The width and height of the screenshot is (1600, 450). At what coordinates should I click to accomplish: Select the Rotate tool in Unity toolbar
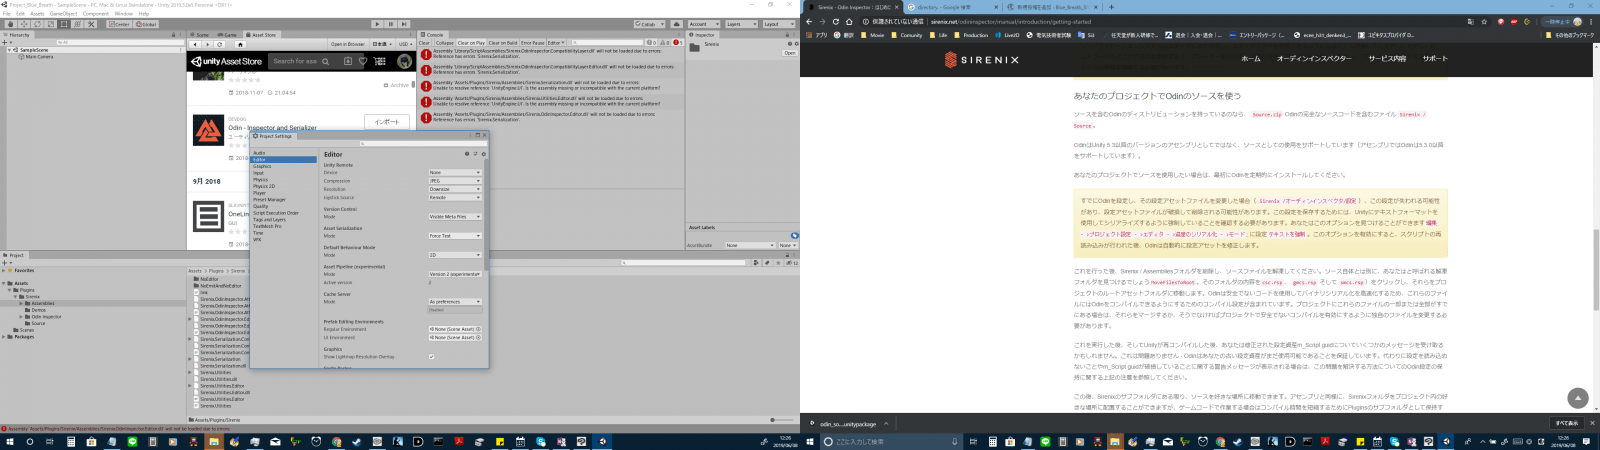pyautogui.click(x=37, y=24)
